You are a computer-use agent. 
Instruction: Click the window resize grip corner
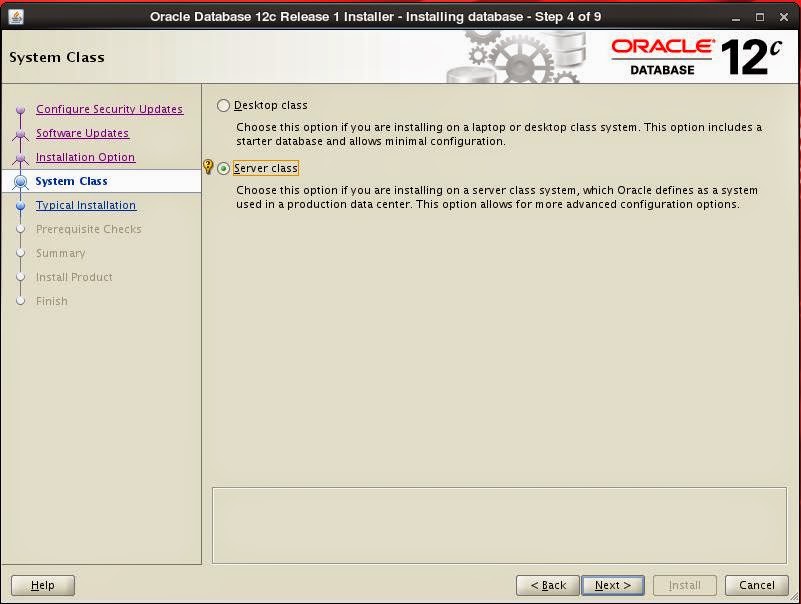coord(794,597)
